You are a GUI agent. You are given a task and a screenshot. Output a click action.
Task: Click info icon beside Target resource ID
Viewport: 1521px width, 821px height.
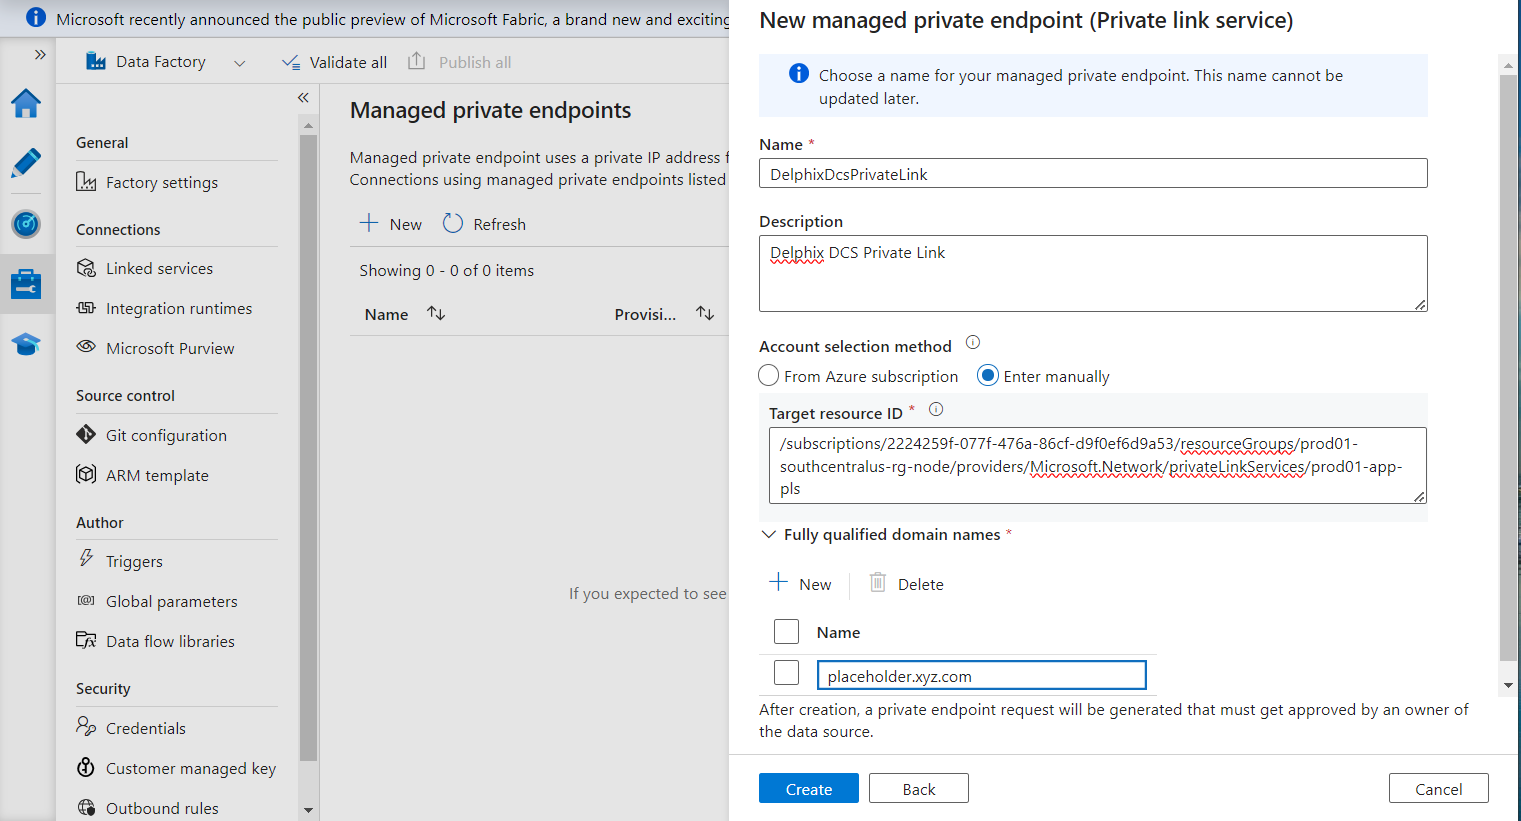point(936,409)
